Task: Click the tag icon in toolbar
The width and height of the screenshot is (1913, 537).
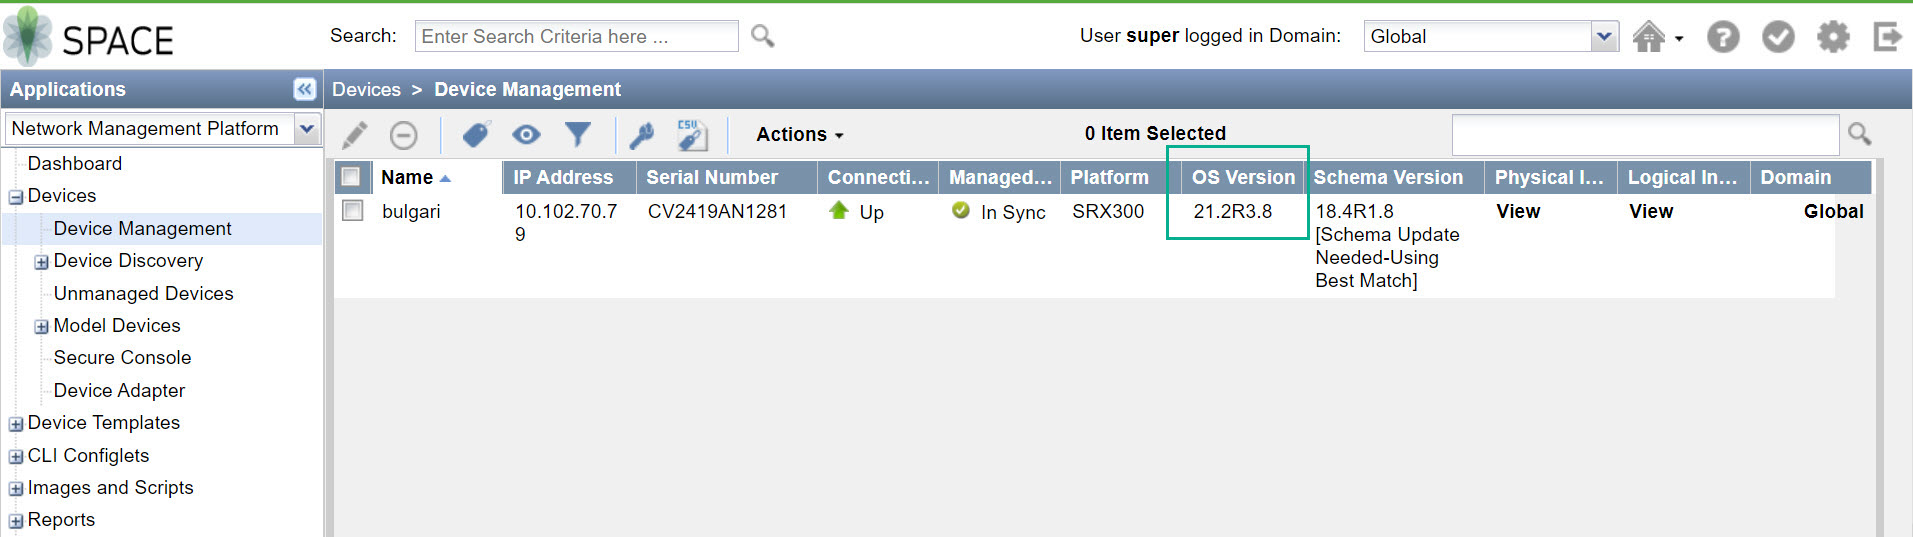Action: 476,134
